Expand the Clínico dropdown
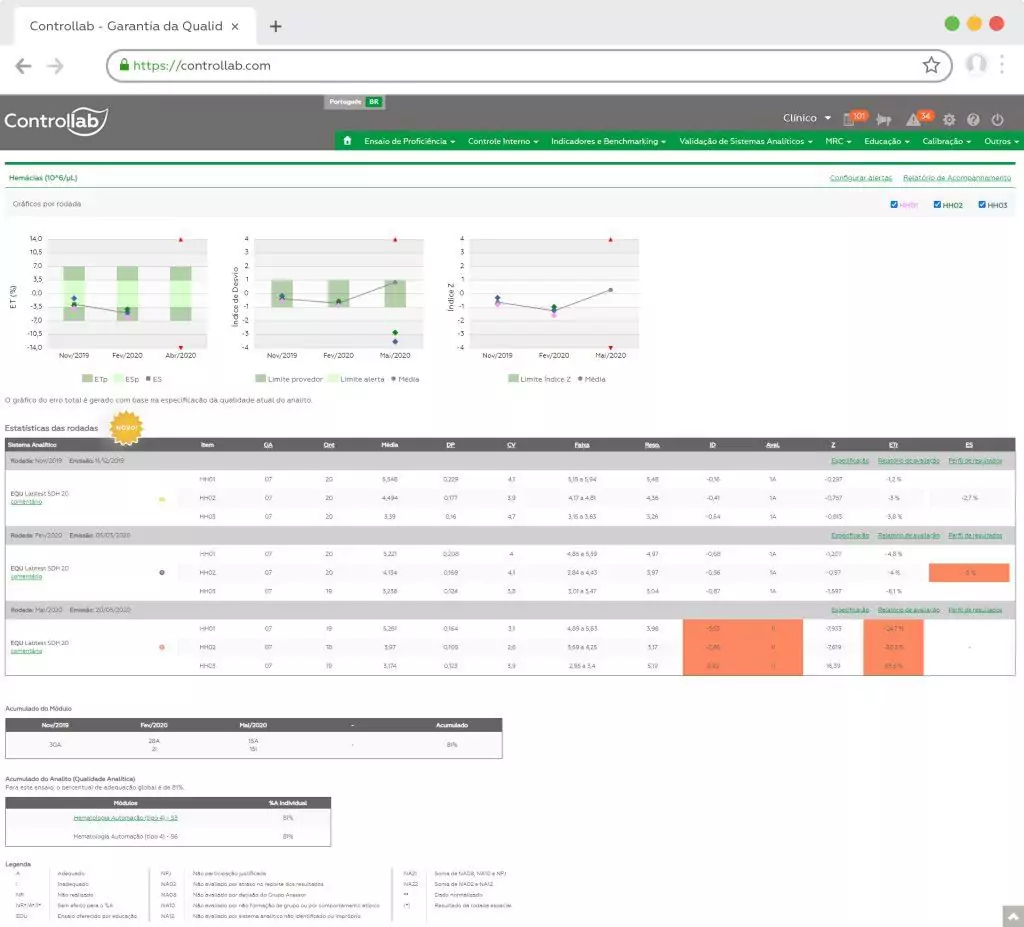 point(807,118)
